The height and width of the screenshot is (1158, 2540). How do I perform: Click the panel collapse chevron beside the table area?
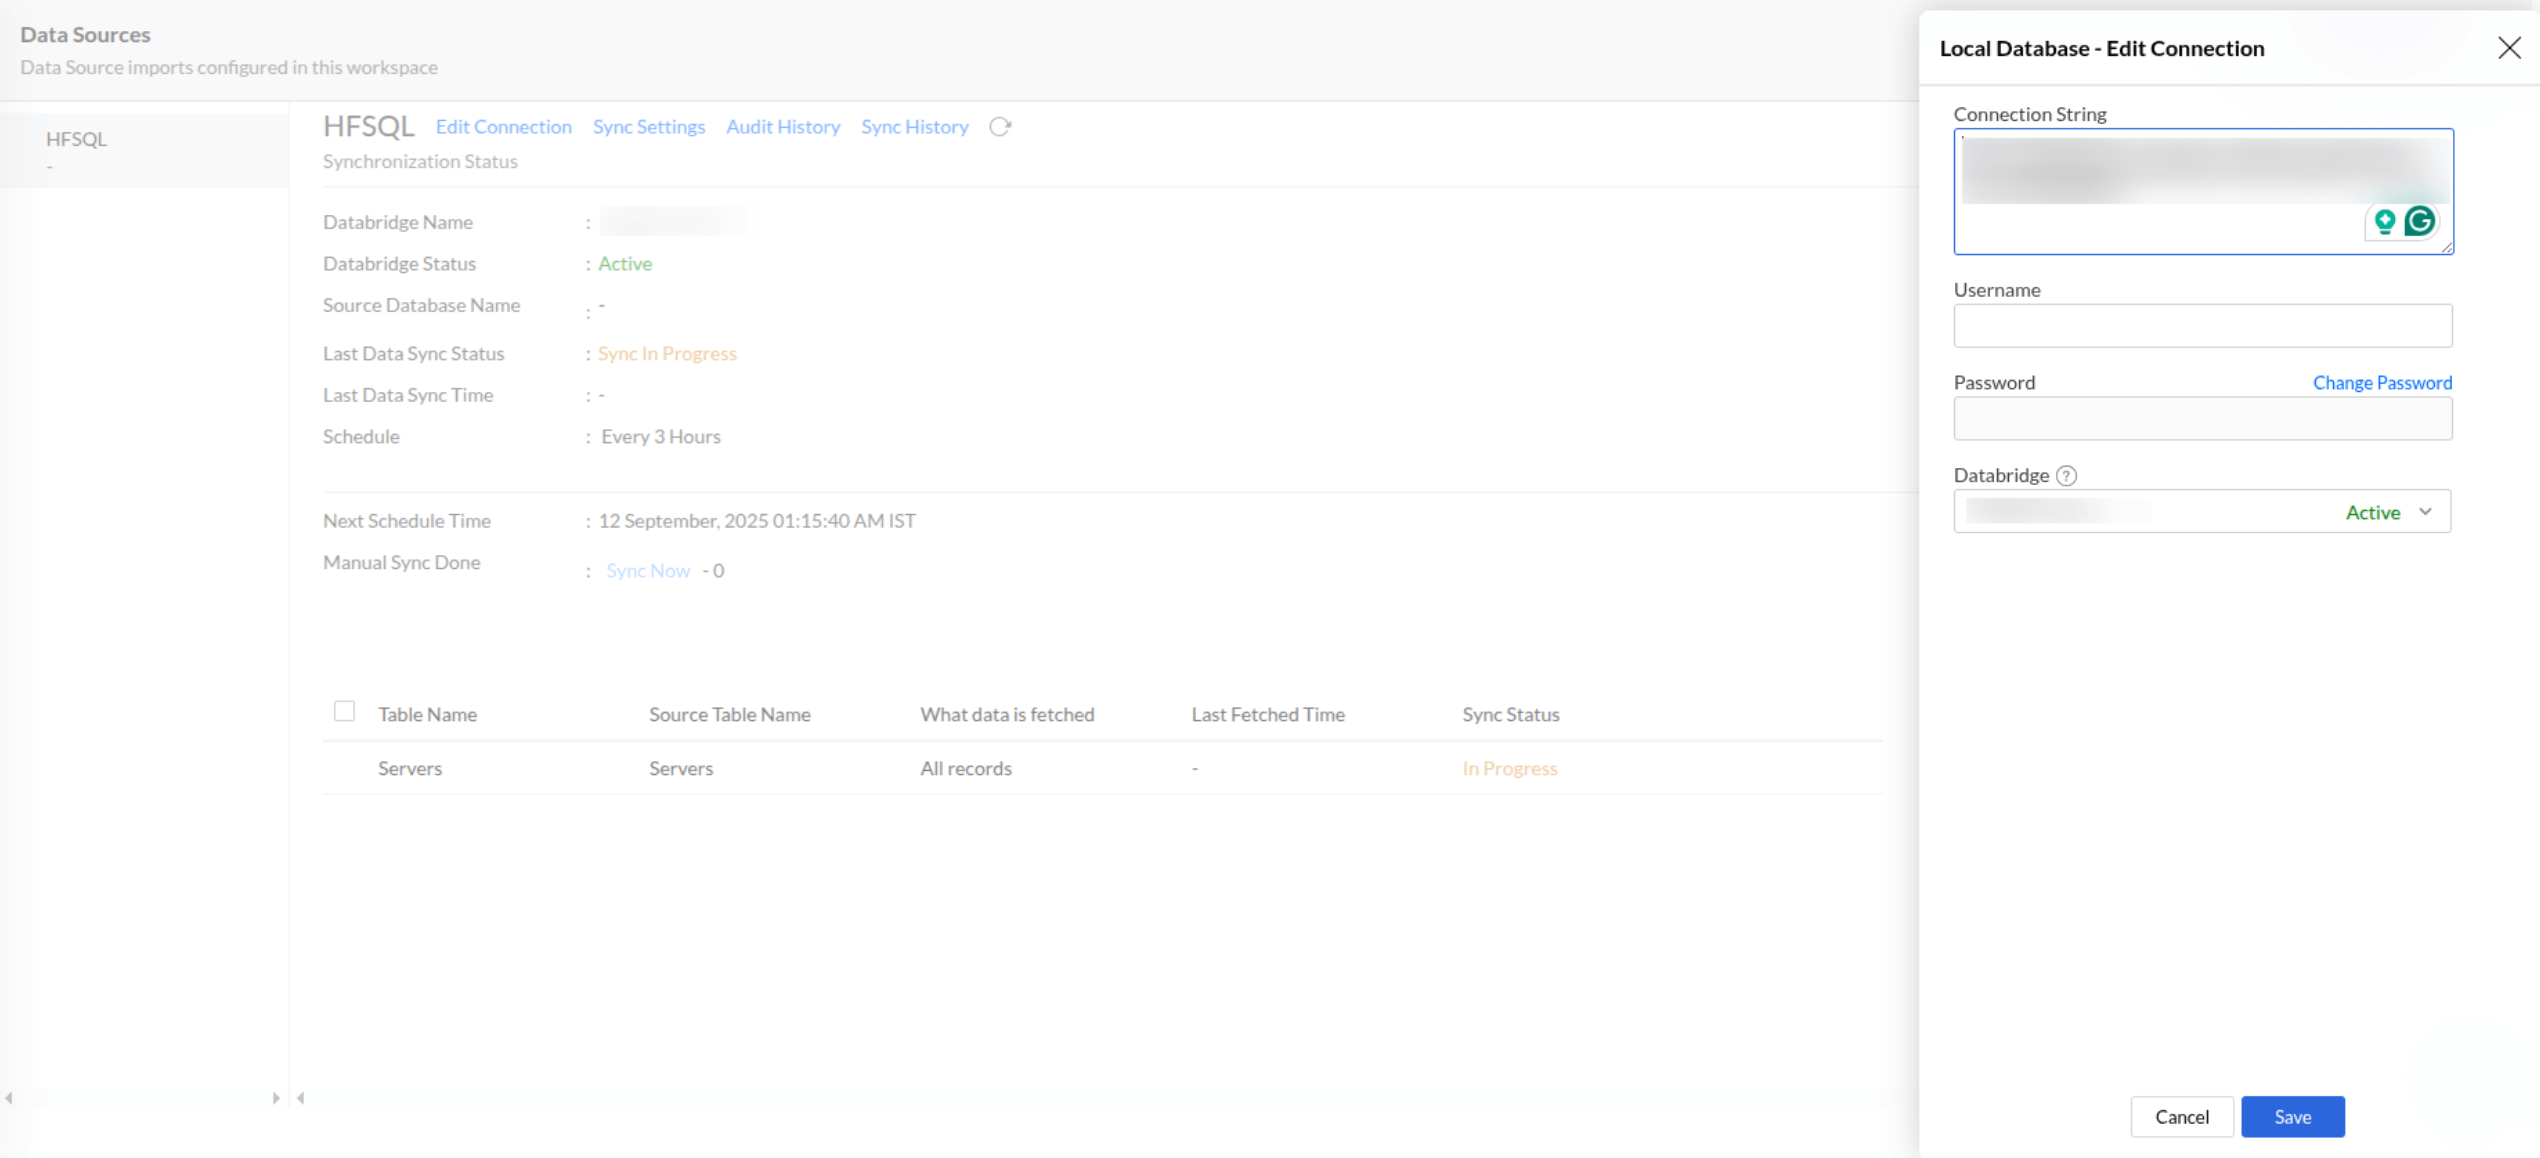pyautogui.click(x=300, y=1097)
